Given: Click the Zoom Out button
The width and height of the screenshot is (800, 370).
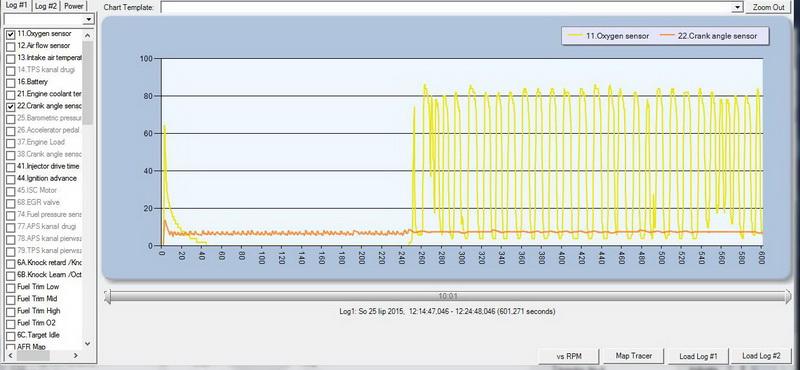Looking at the screenshot, I should 768,8.
